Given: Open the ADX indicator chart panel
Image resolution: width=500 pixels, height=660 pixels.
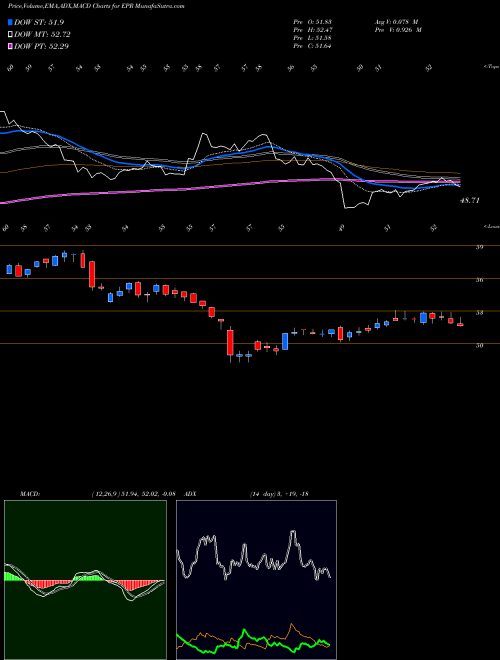Looking at the screenshot, I should (x=256, y=580).
